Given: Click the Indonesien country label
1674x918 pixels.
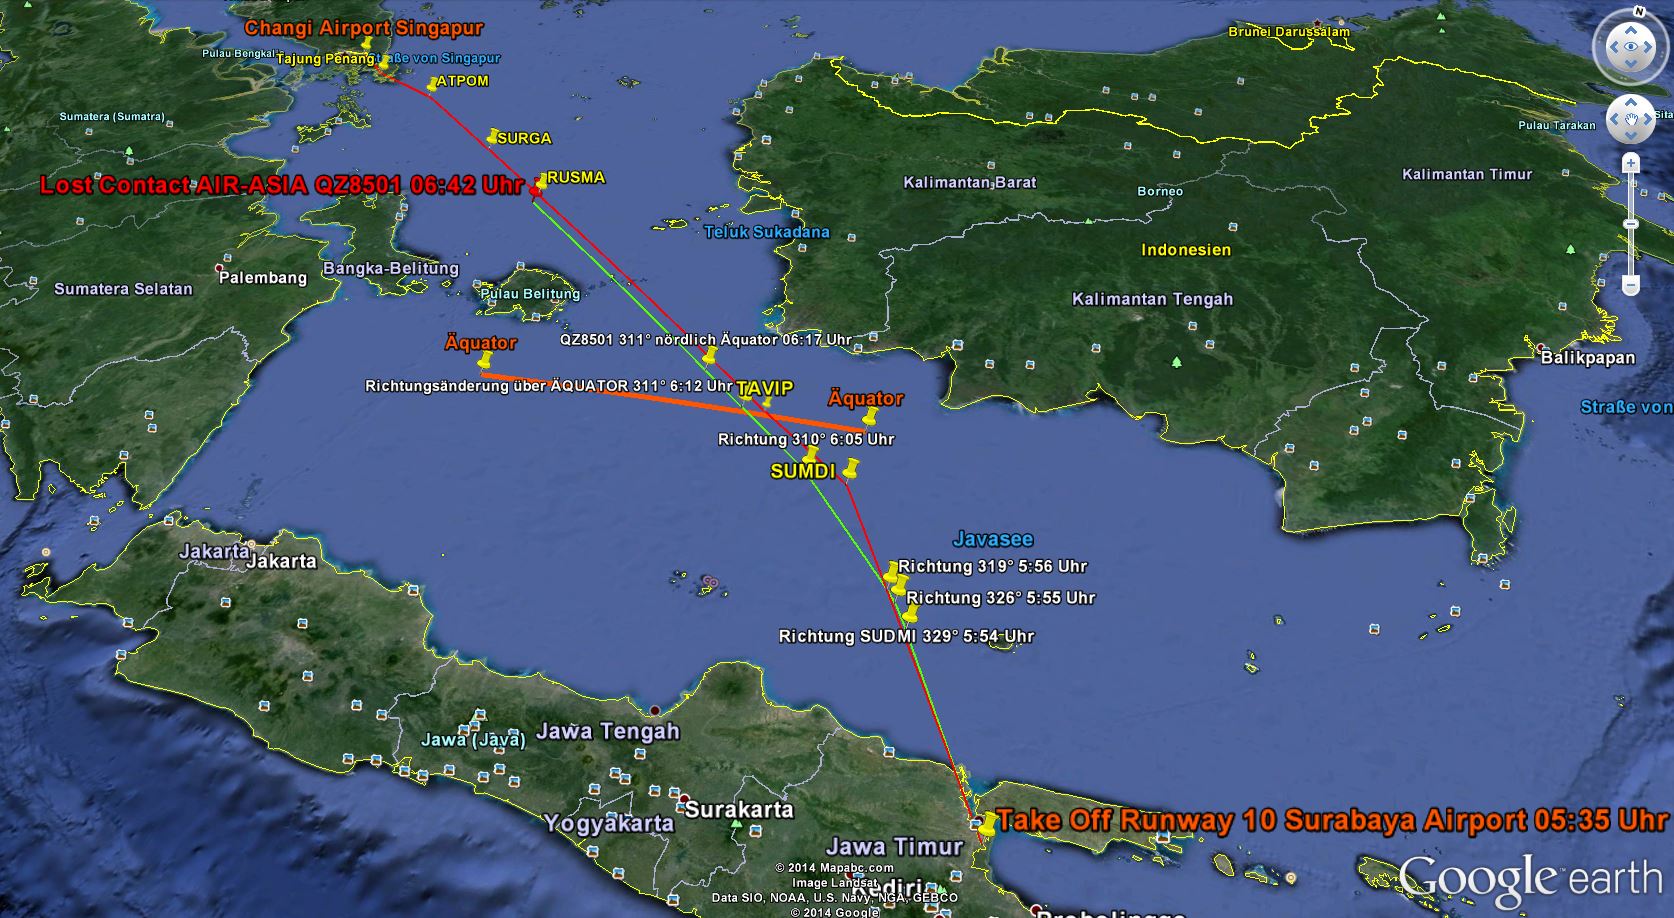Looking at the screenshot, I should click(1186, 250).
